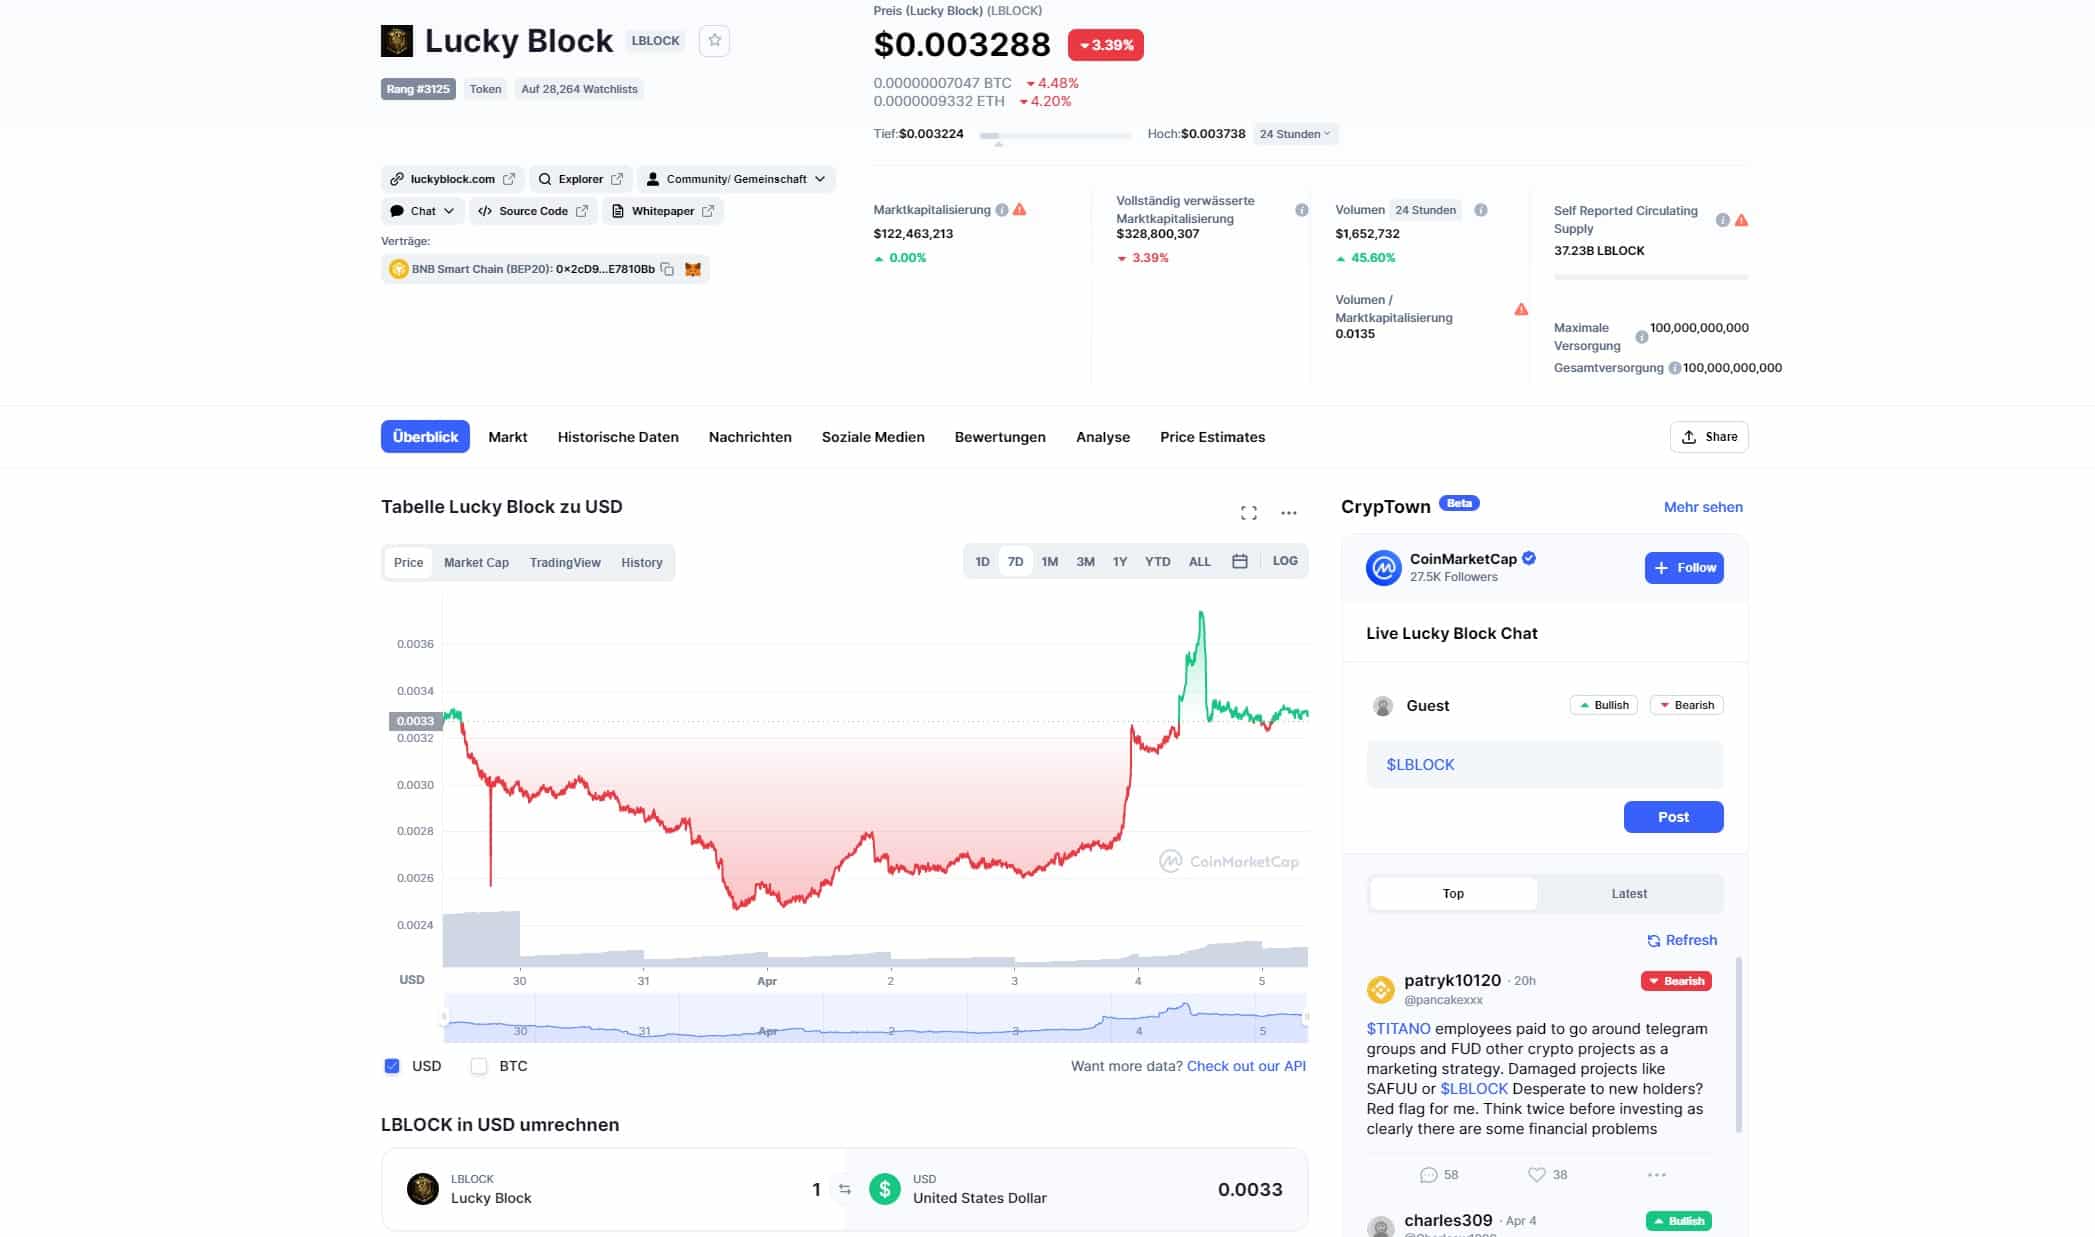Image resolution: width=2095 pixels, height=1237 pixels.
Task: Click the Lucky Block coin logo
Action: pyautogui.click(x=397, y=41)
